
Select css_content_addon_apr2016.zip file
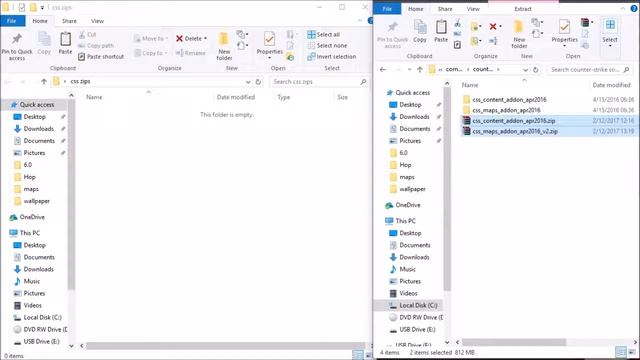513,121
